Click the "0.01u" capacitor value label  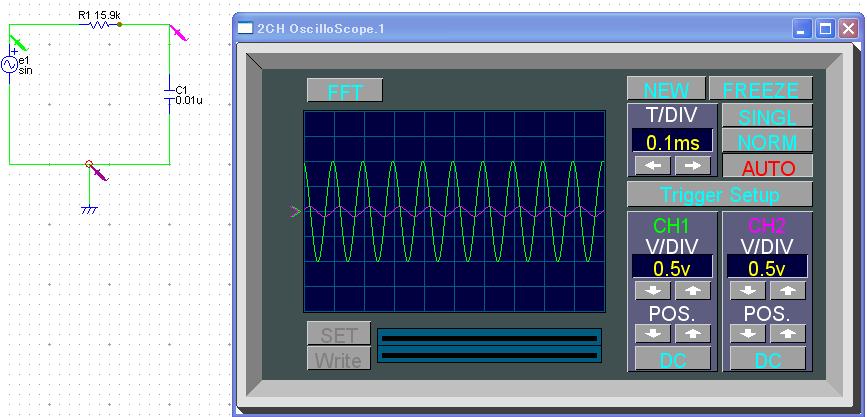pyautogui.click(x=189, y=100)
